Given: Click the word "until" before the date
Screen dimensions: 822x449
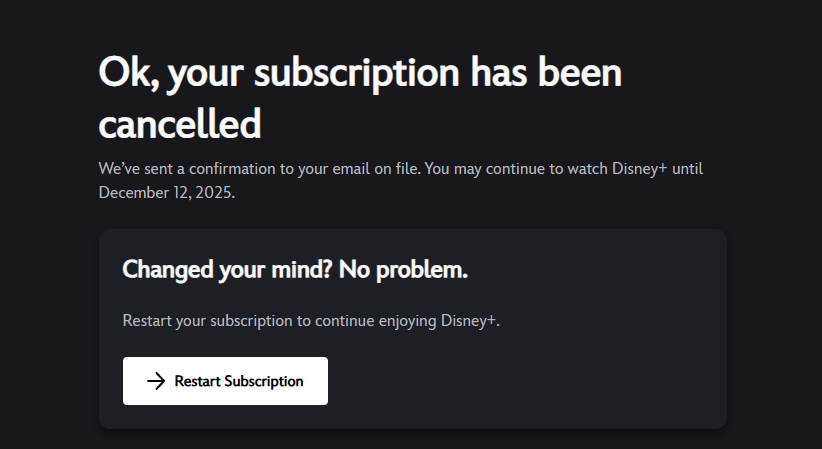Looking at the screenshot, I should (687, 169).
